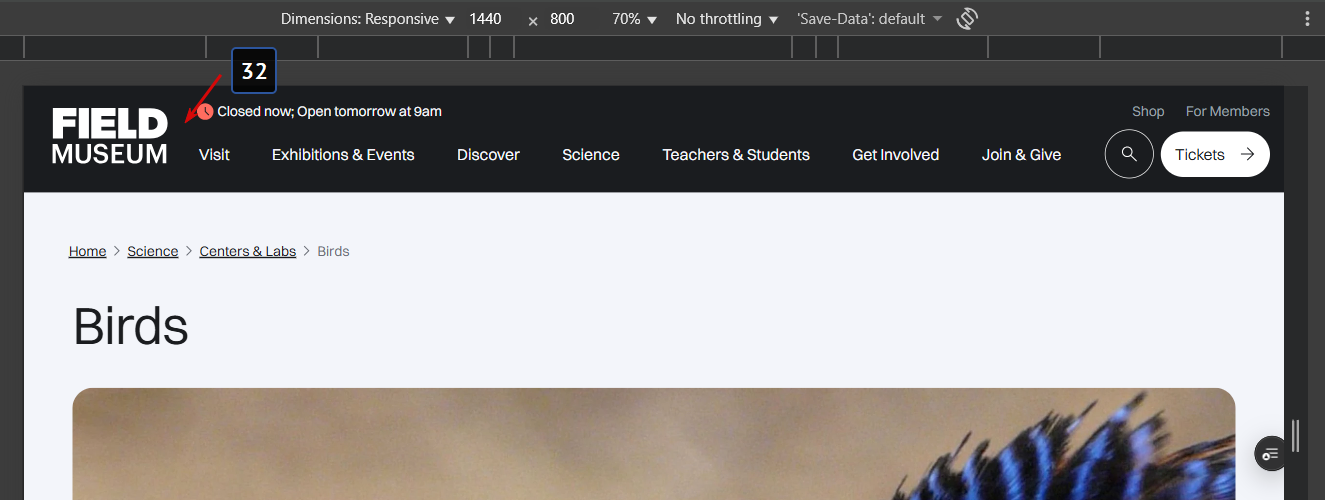Click the red clock hours icon
The image size is (1325, 500).
click(205, 111)
